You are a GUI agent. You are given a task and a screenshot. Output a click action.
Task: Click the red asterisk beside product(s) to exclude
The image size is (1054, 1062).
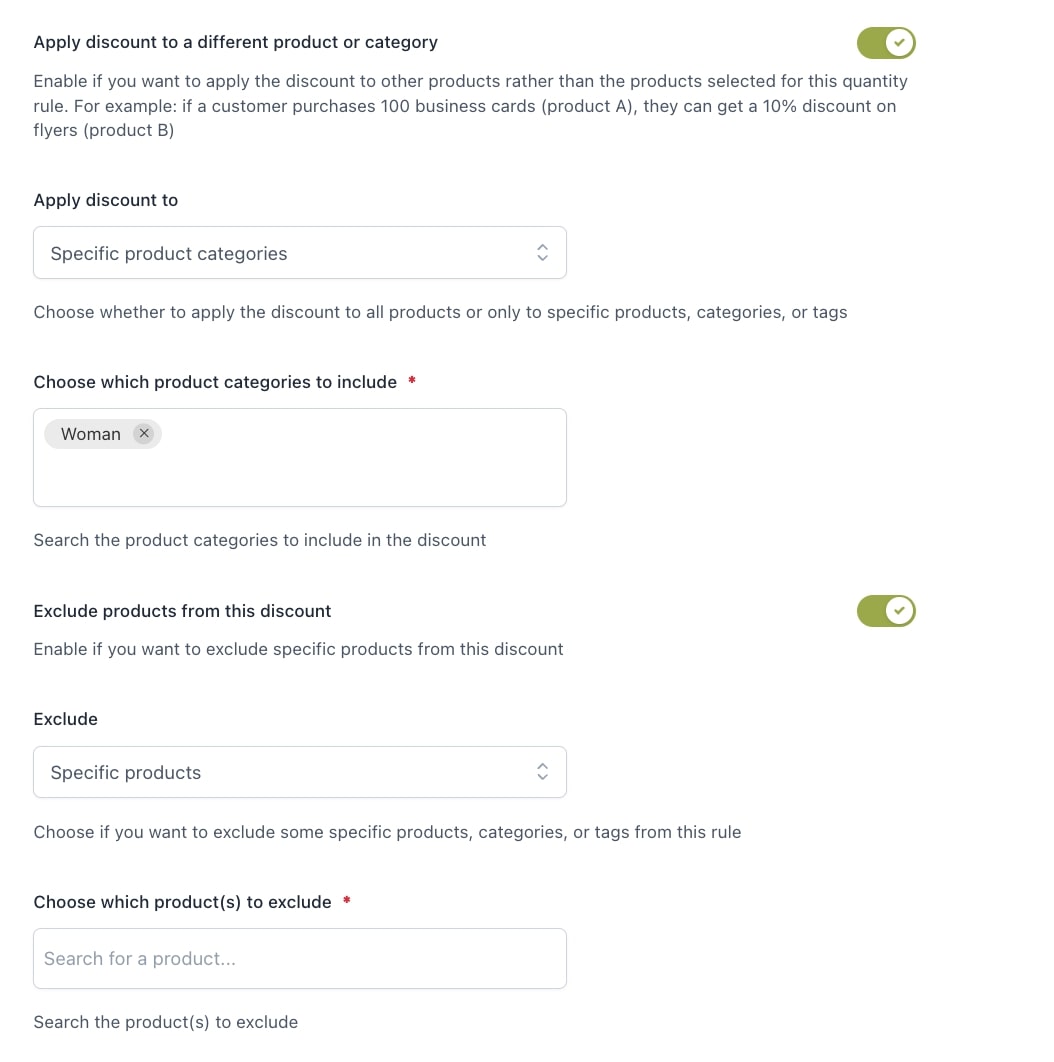click(347, 901)
